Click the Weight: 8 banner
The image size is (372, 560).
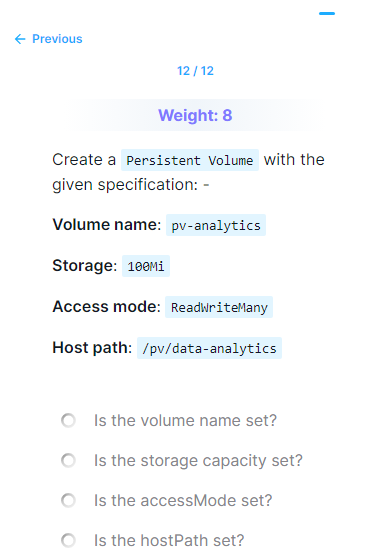(195, 115)
